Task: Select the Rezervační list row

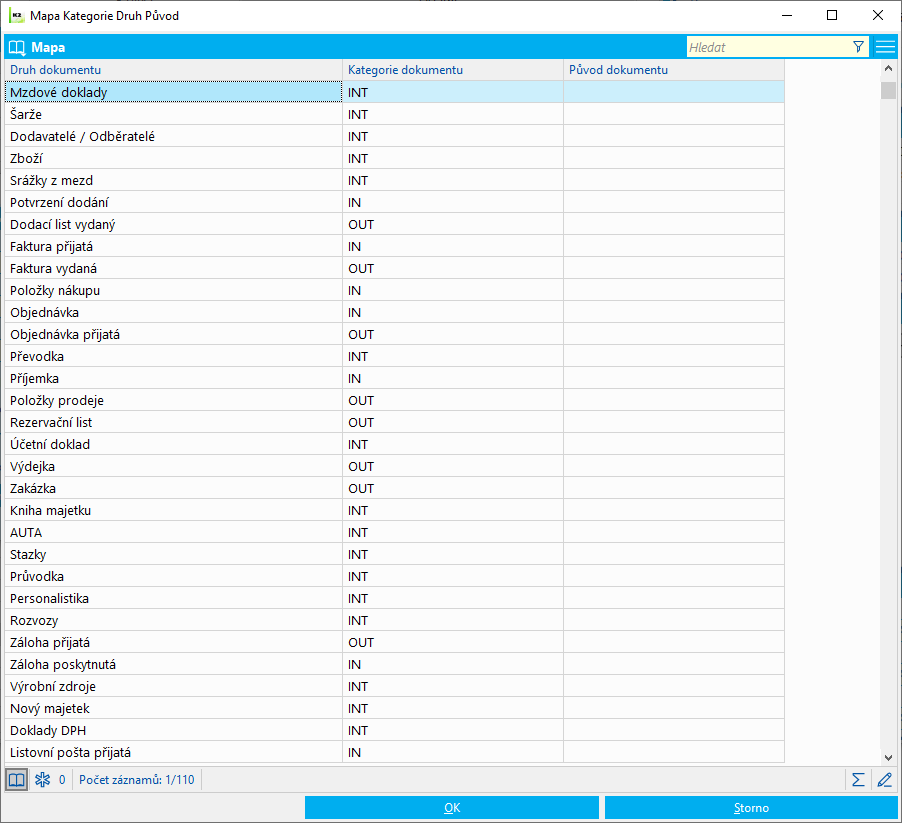Action: pos(395,422)
